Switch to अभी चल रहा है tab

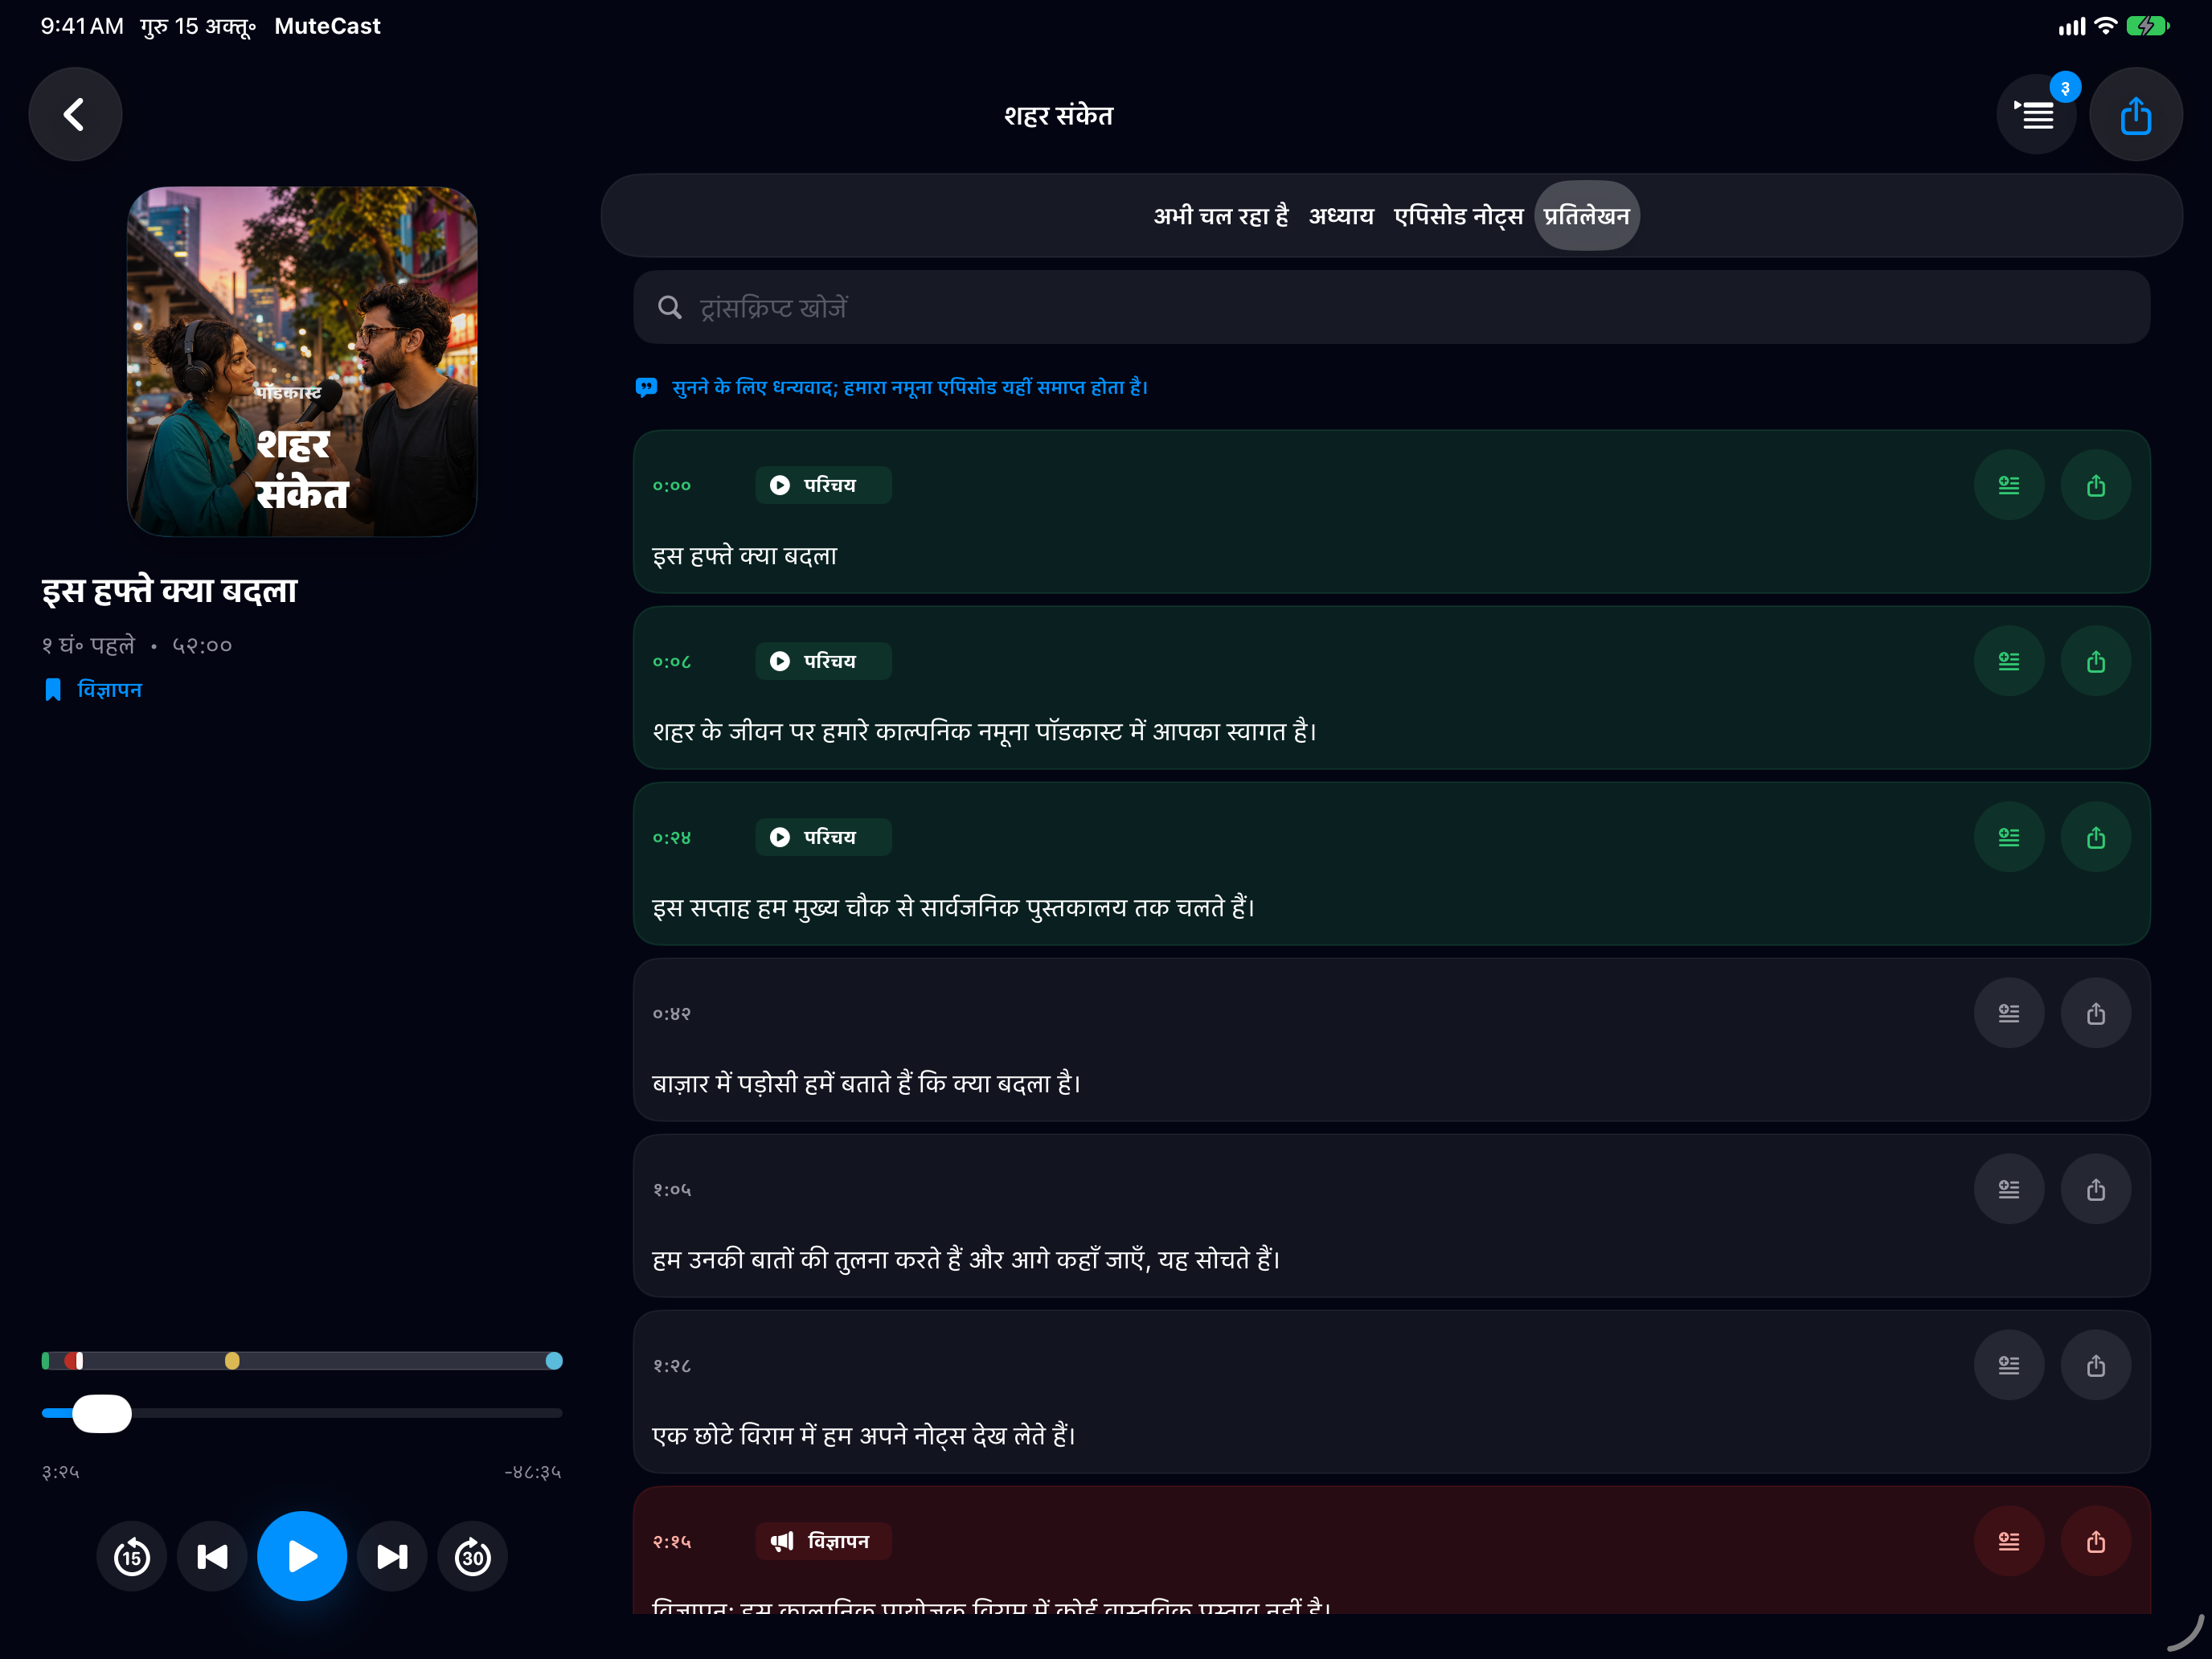point(1221,216)
